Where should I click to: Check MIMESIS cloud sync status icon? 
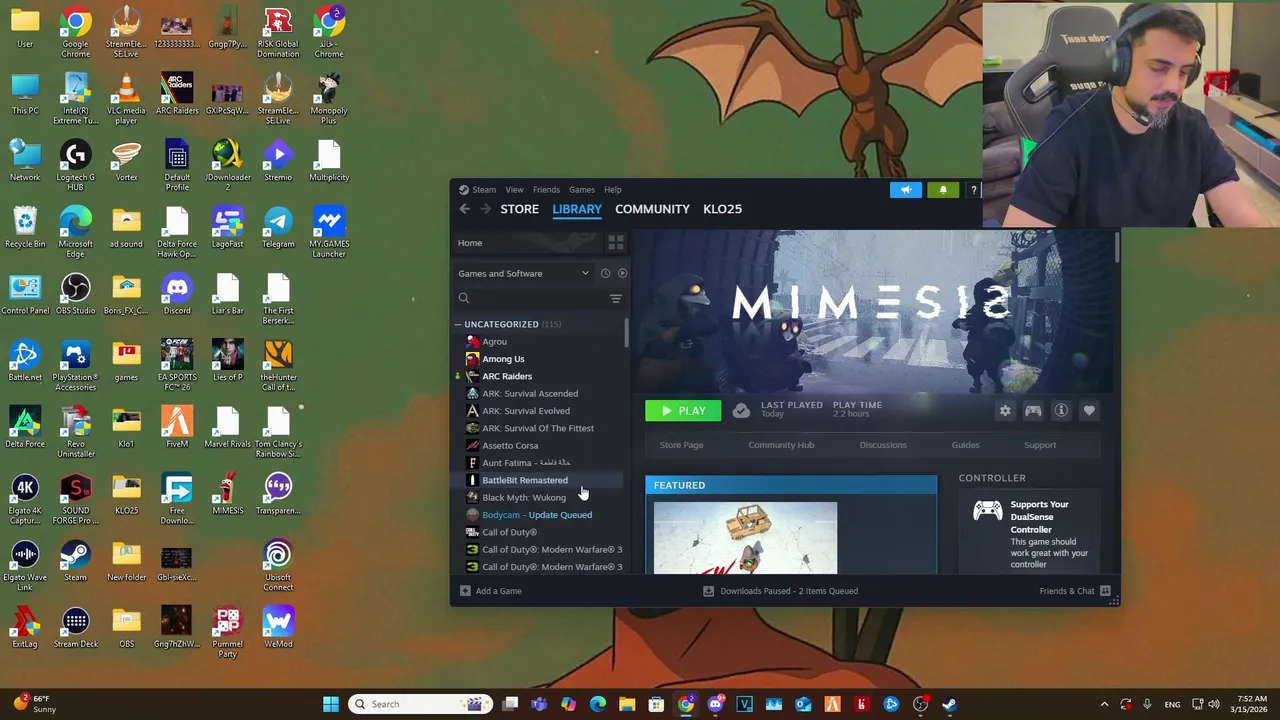[x=741, y=411]
